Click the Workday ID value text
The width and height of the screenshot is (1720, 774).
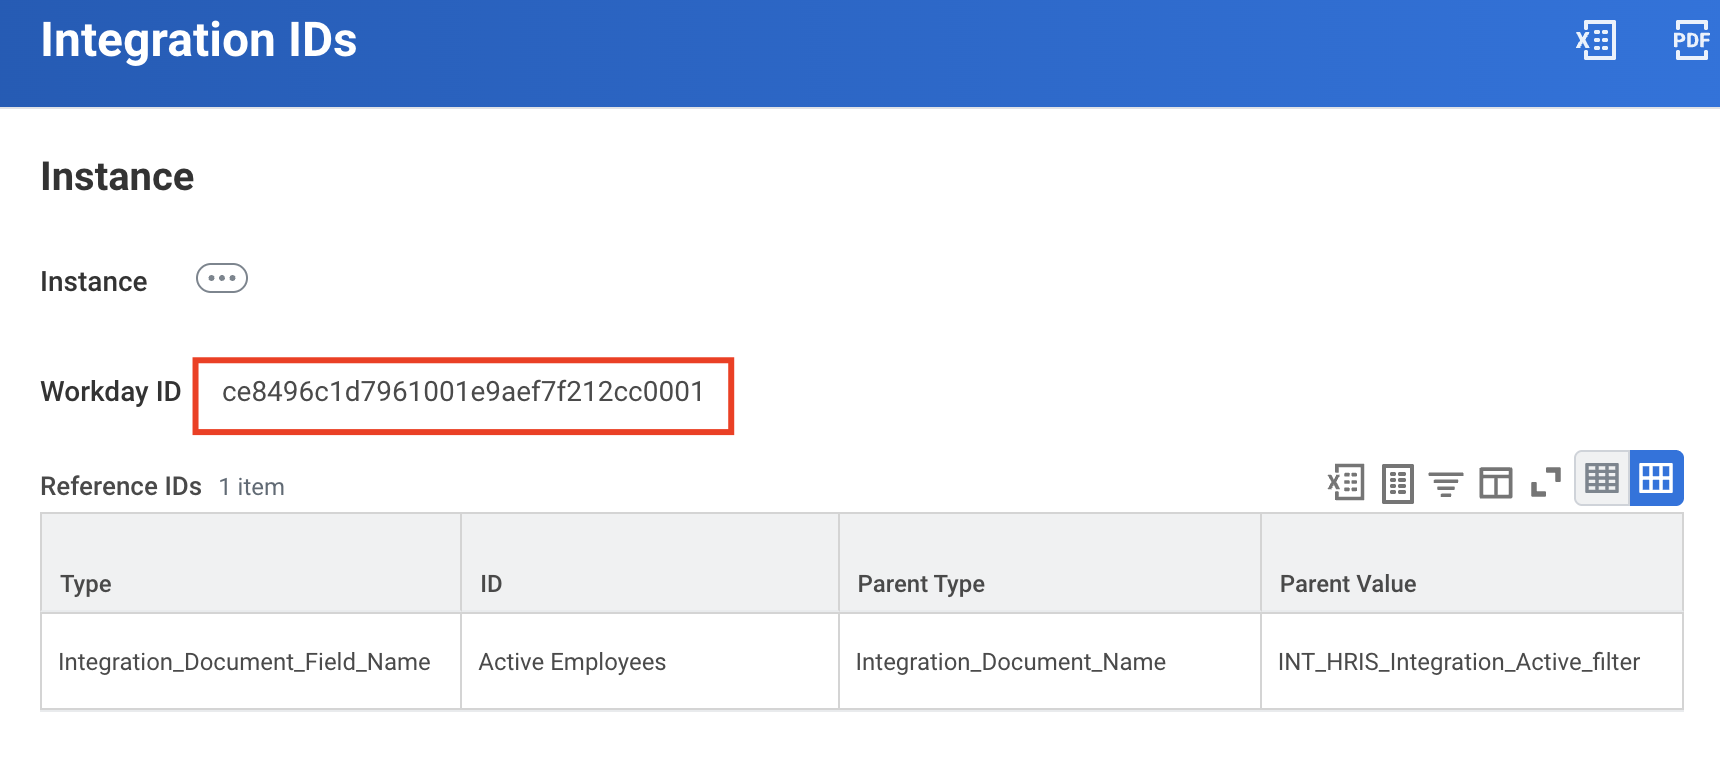463,392
